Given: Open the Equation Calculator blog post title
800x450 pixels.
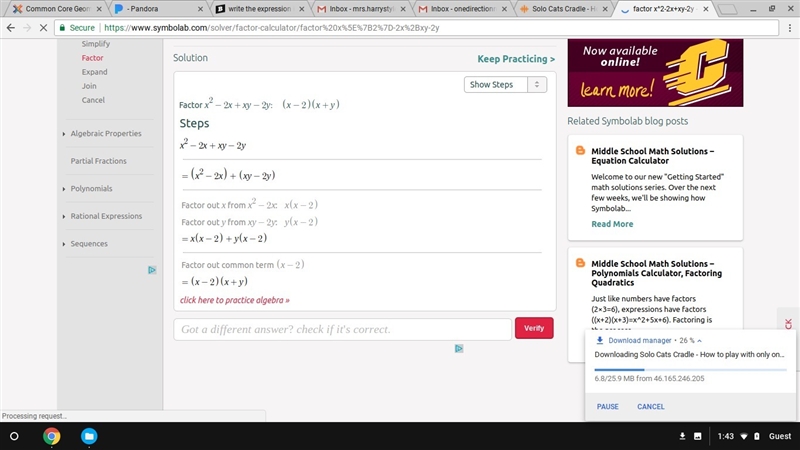Looking at the screenshot, I should pyautogui.click(x=653, y=156).
